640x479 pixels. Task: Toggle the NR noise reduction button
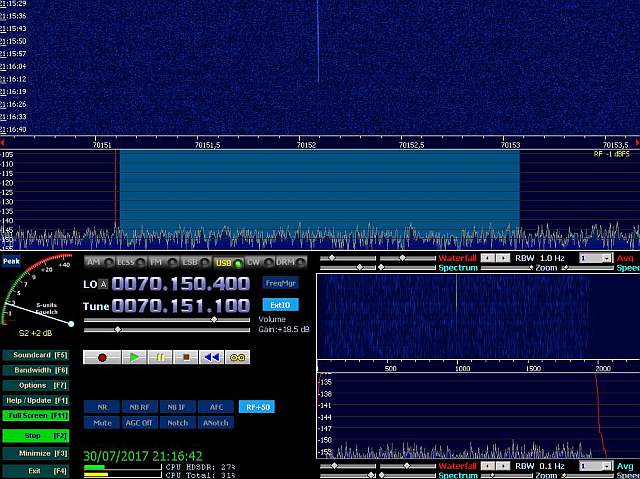click(102, 407)
